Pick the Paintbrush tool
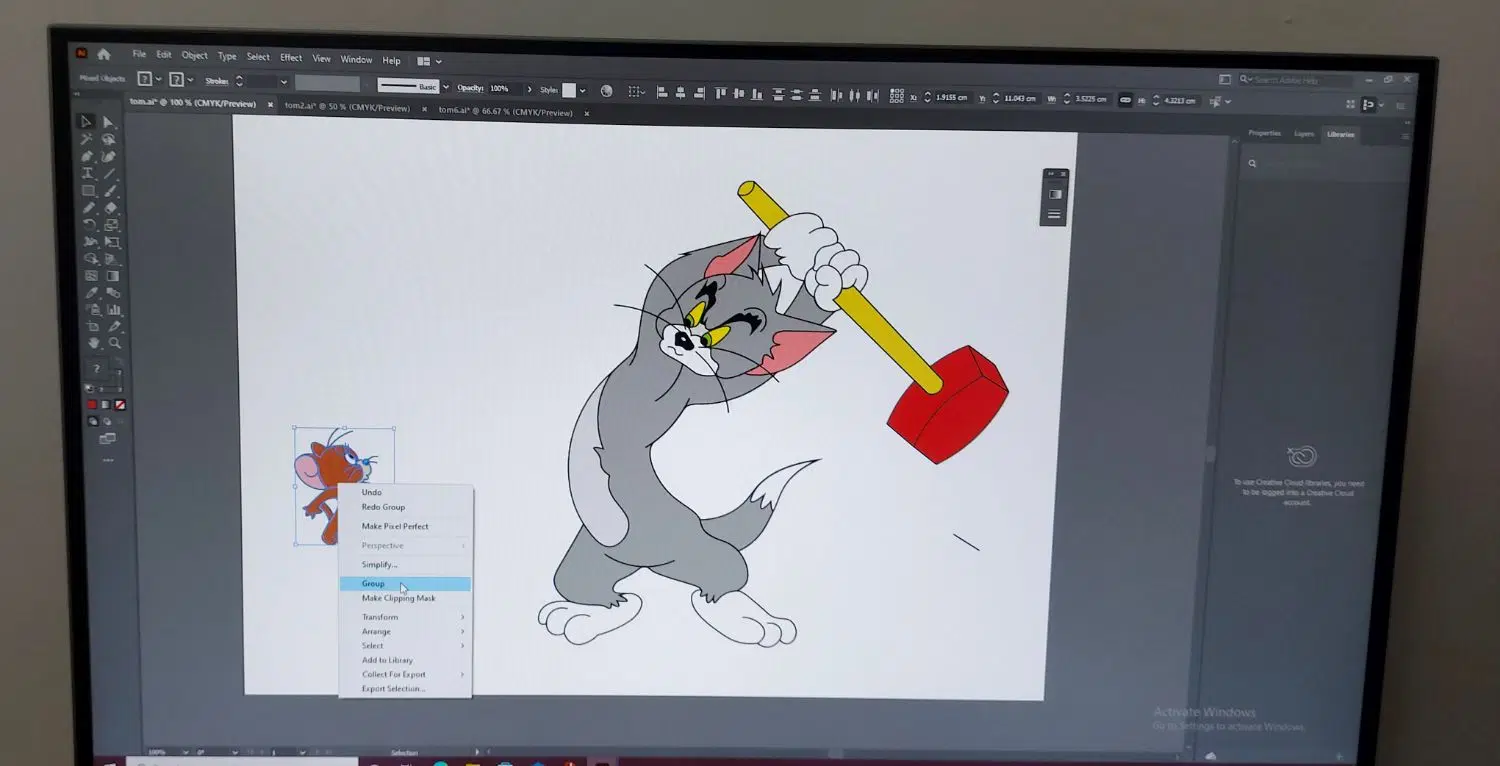The image size is (1500, 766). (x=110, y=191)
